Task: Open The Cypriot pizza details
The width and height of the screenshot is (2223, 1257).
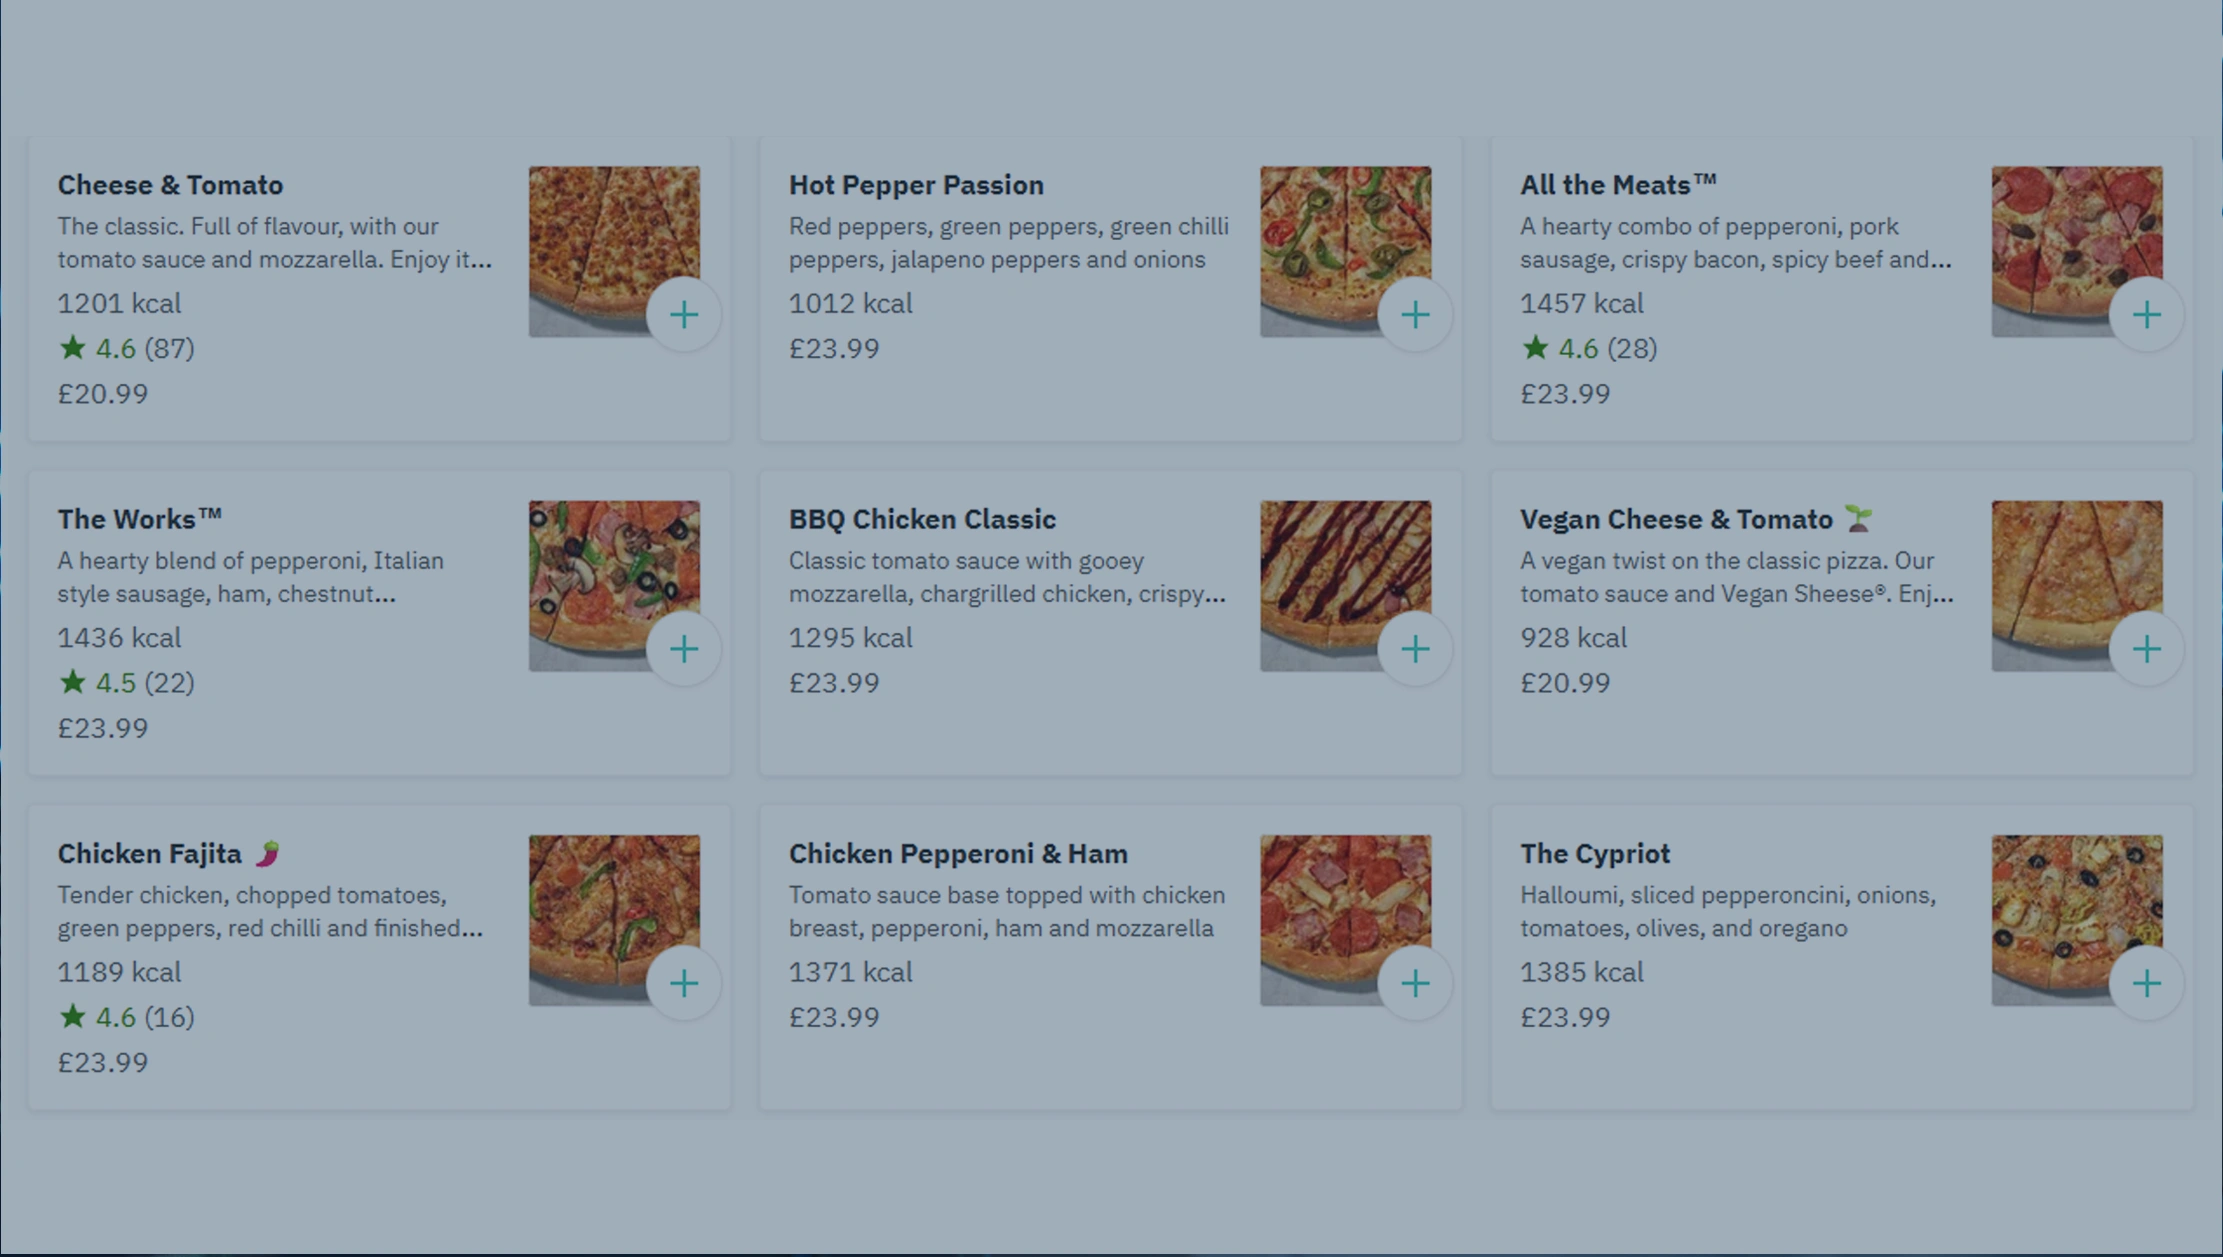Action: pos(1594,853)
